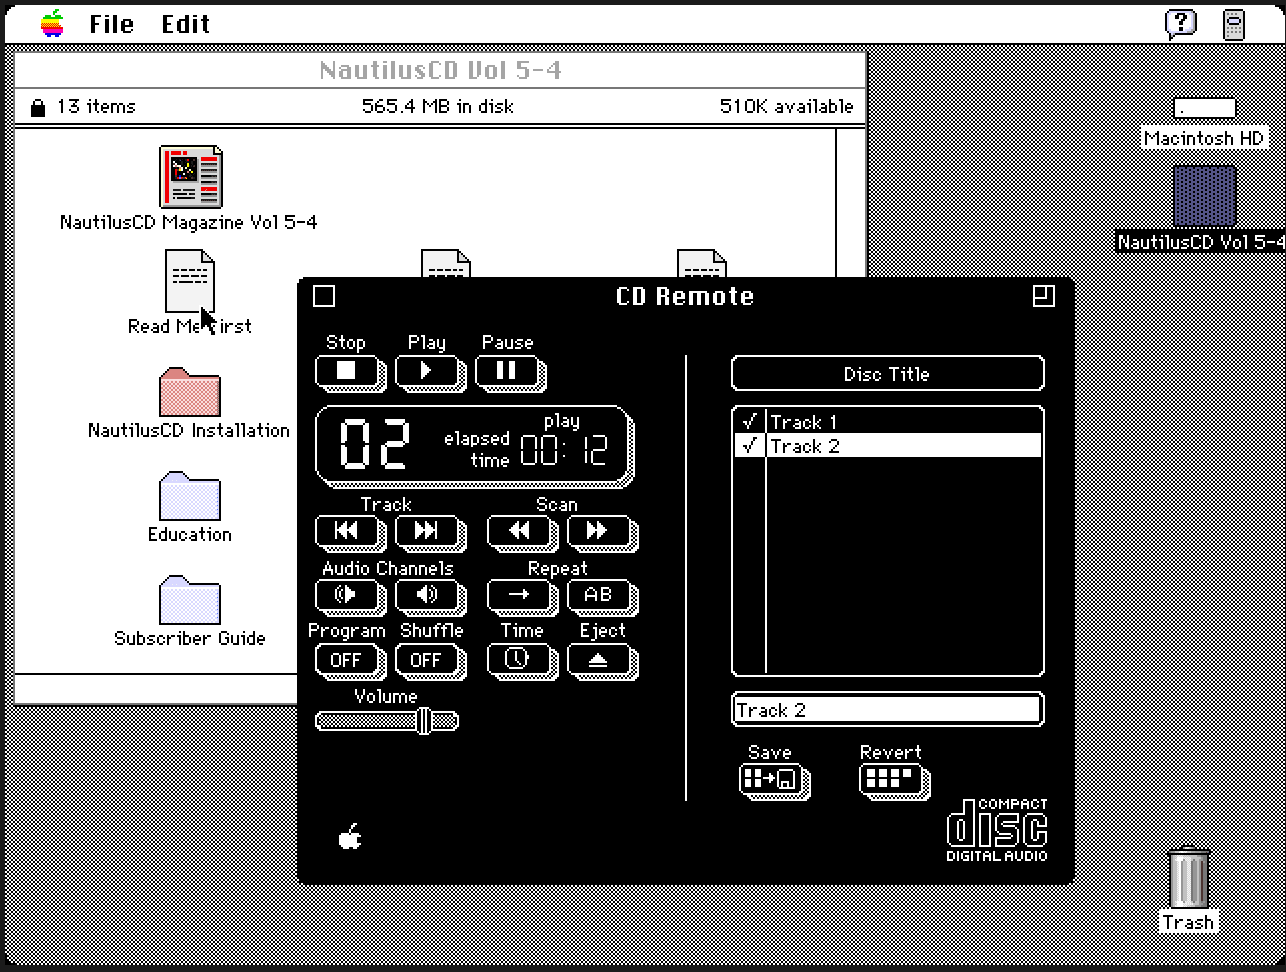Select the NautilusCD Vol 5-4 disc icon on the desktop

click(1205, 196)
